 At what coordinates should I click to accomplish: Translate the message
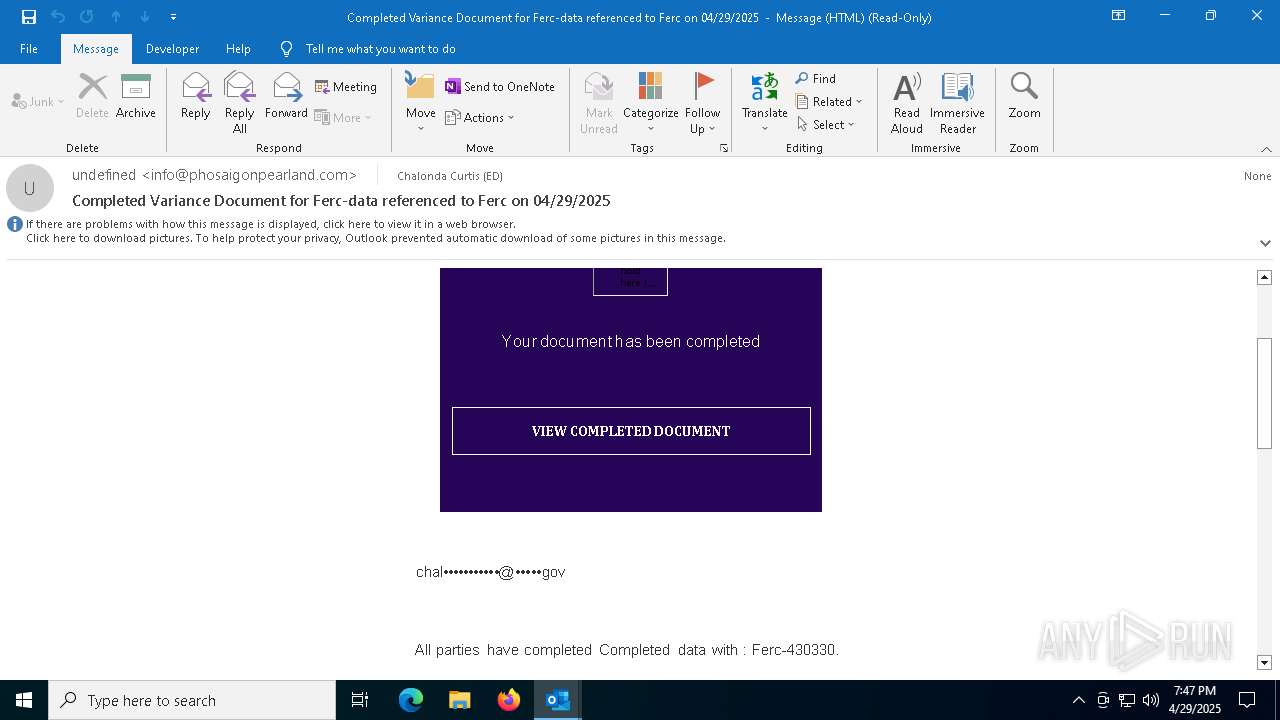tap(765, 103)
